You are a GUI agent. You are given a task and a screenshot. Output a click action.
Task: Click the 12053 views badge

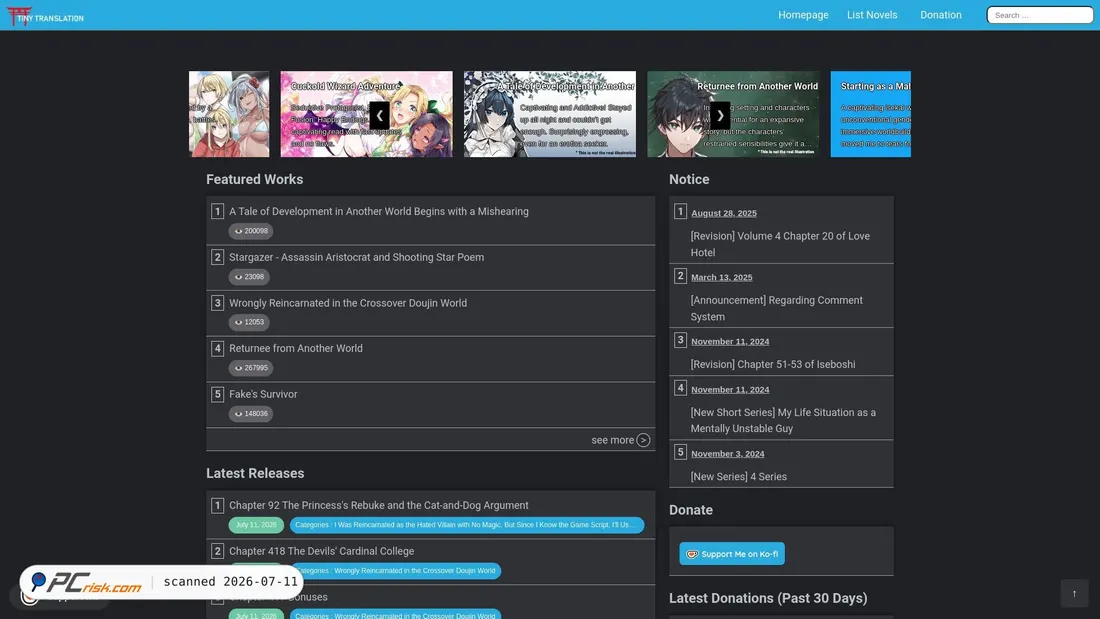coord(249,322)
